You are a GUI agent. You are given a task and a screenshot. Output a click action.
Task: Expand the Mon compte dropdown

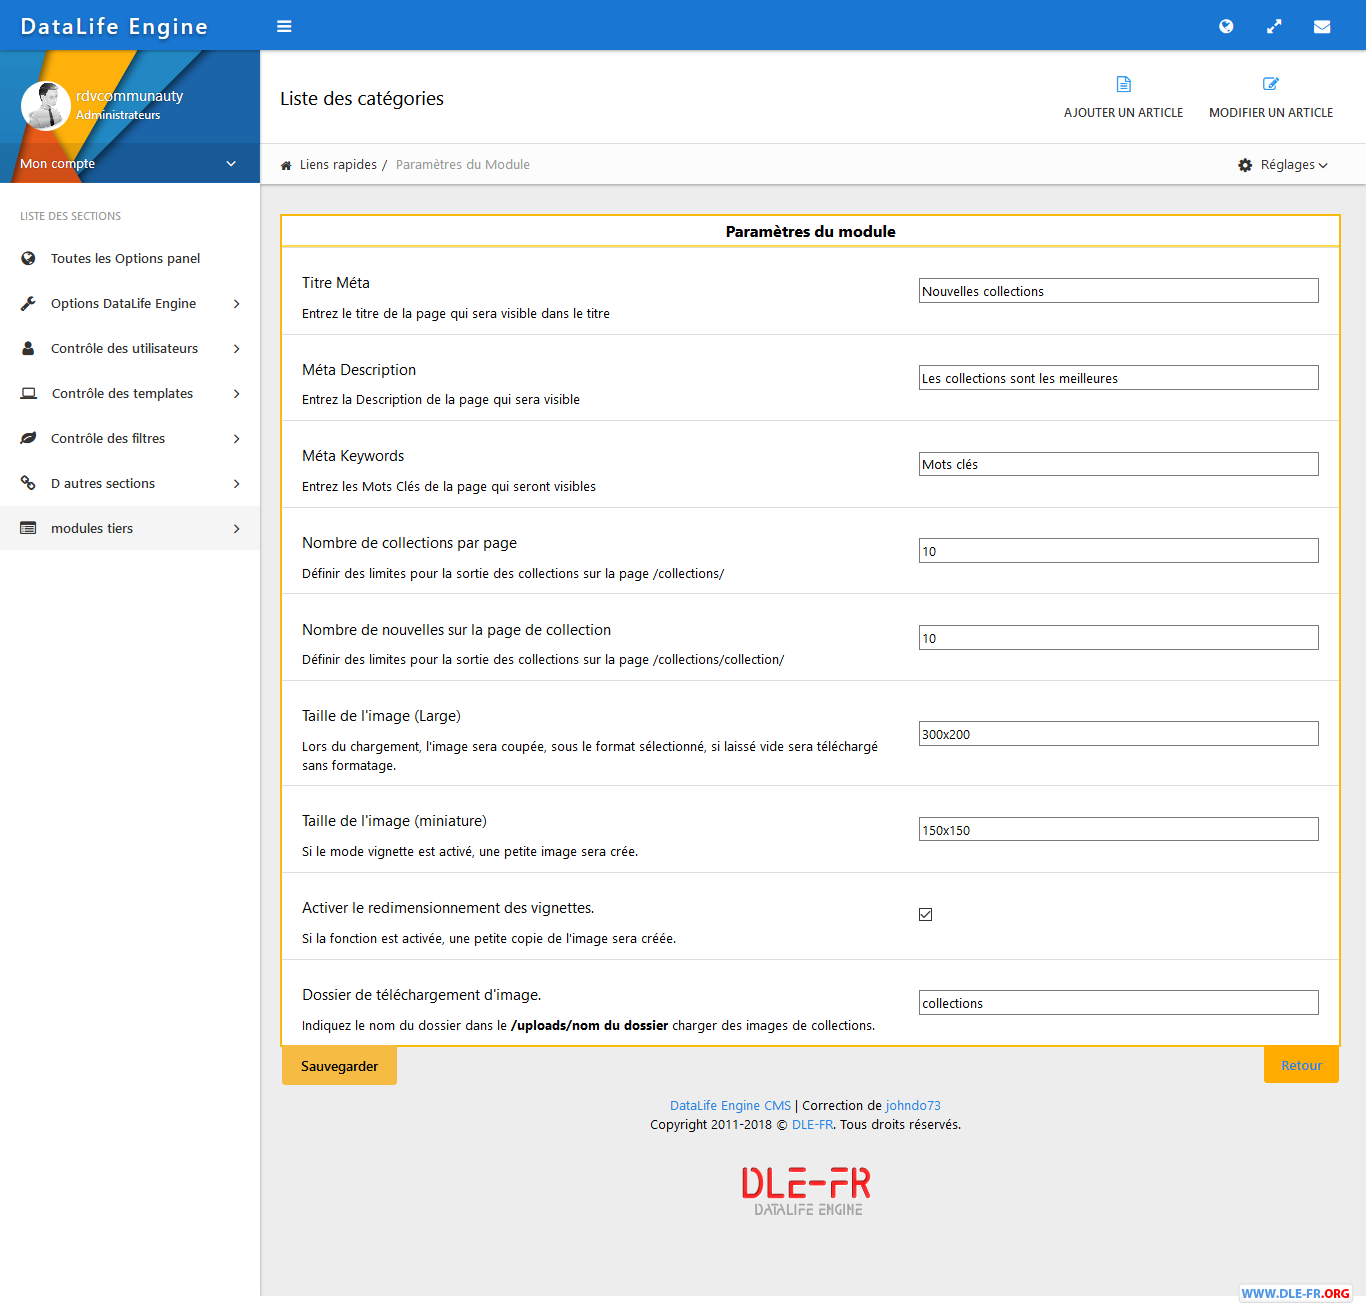pyautogui.click(x=130, y=163)
